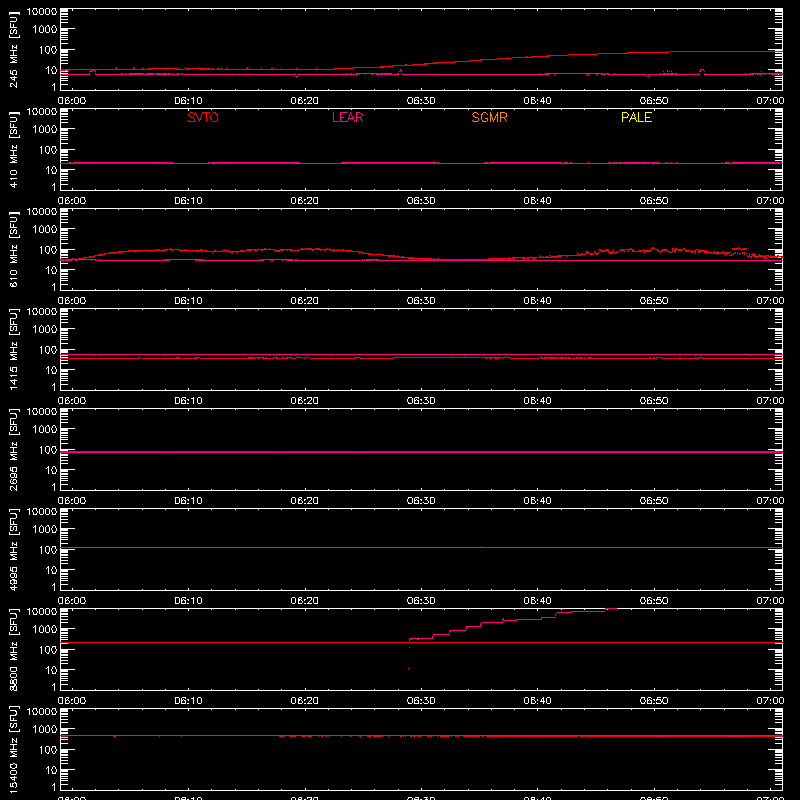Select the 1415 MHz [SFU] axis title
Image resolution: width=800 pixels, height=800 pixels.
(x=14, y=349)
